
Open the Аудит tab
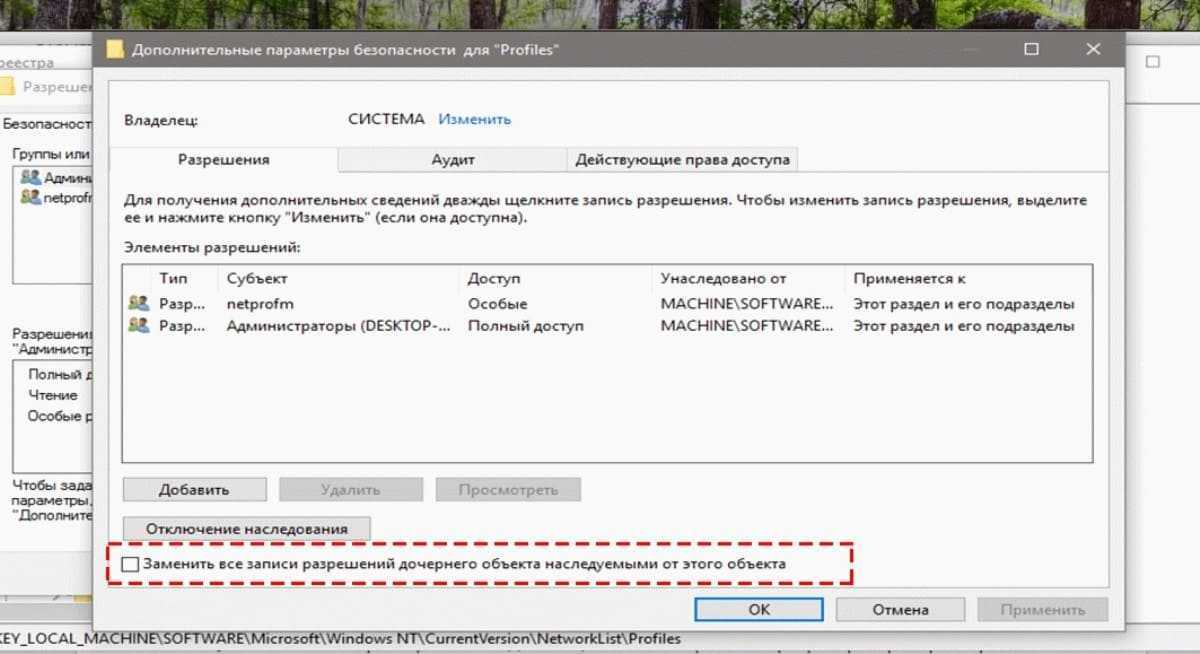pyautogui.click(x=452, y=159)
